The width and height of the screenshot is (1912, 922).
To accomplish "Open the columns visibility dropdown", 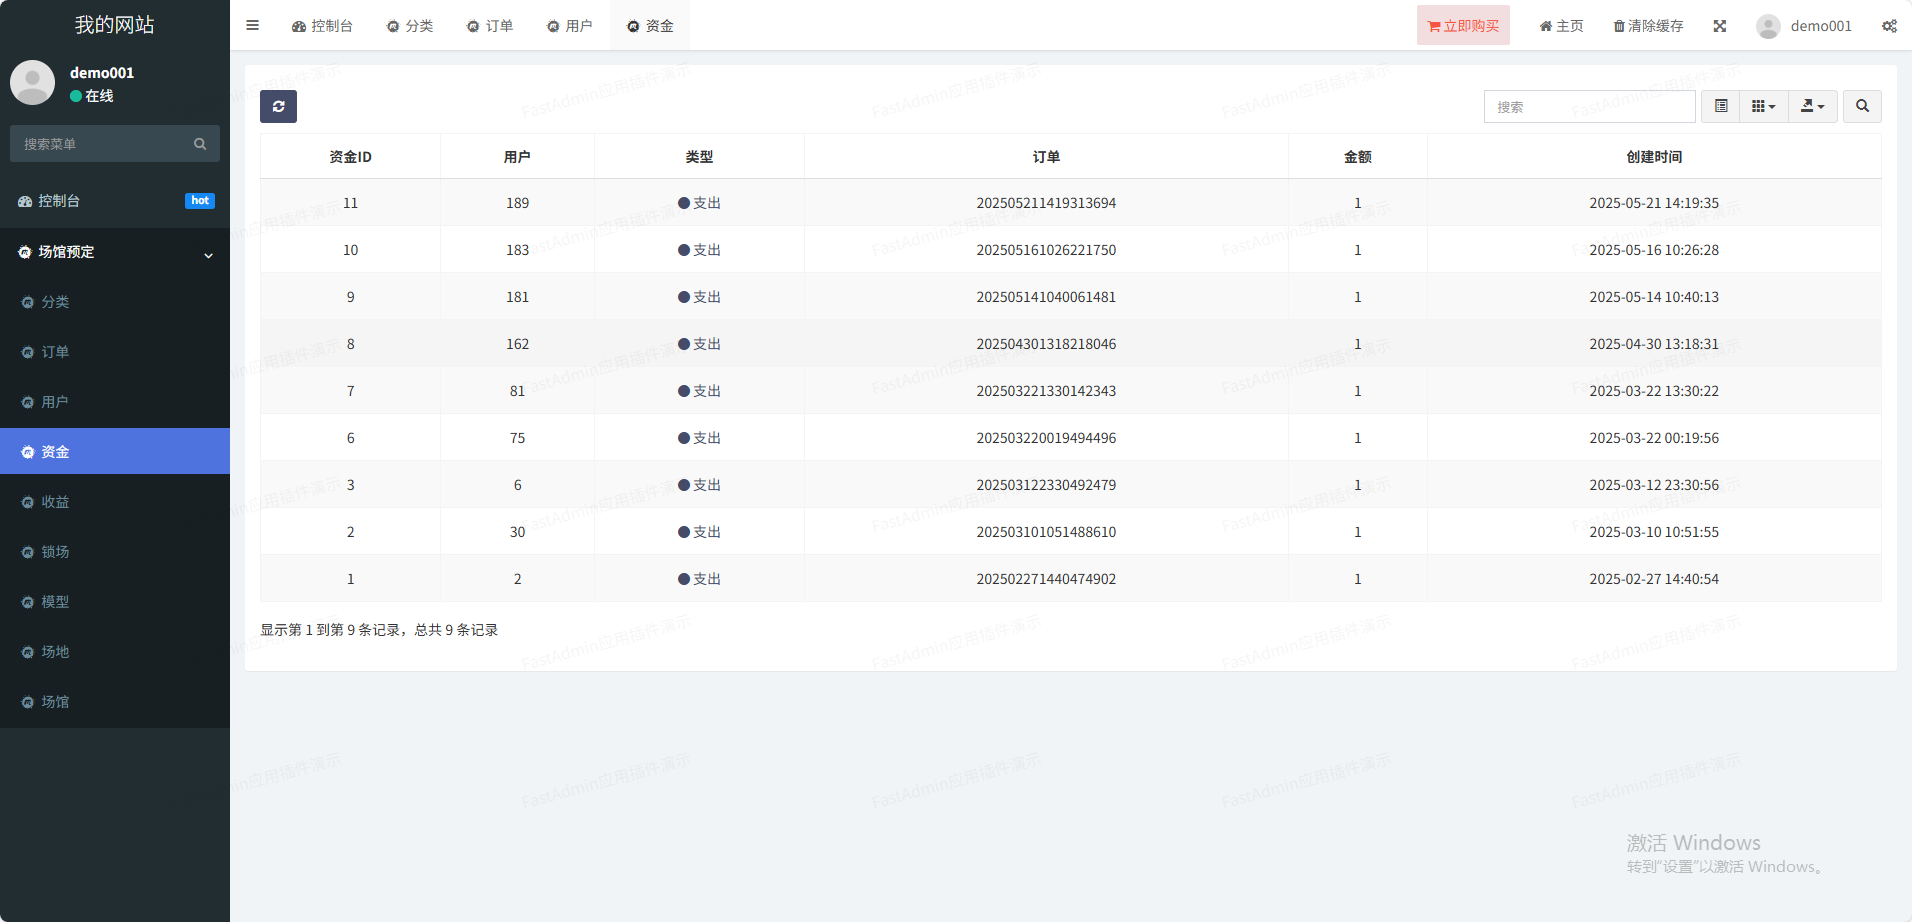I will point(1763,107).
